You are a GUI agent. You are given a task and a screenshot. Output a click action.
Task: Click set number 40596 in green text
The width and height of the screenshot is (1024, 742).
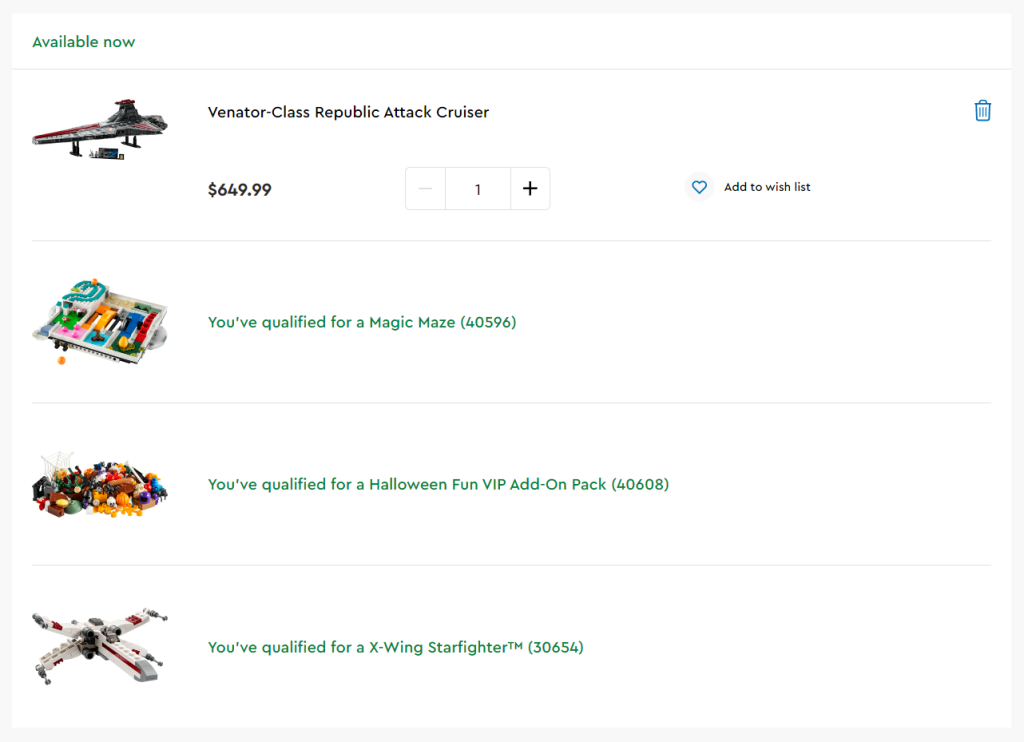pos(488,322)
